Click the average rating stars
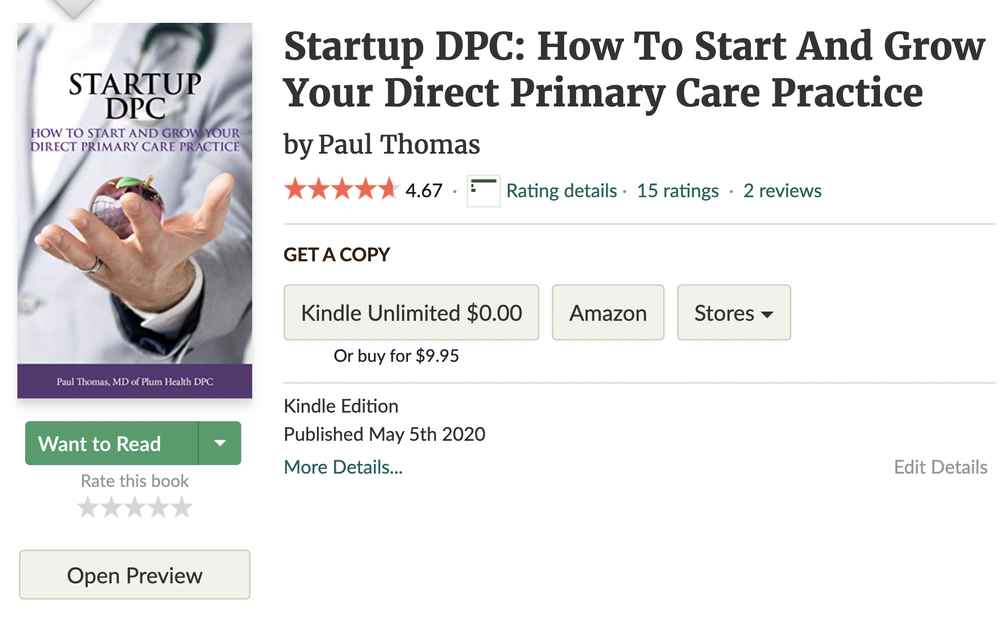The height and width of the screenshot is (617, 1000). pyautogui.click(x=341, y=190)
